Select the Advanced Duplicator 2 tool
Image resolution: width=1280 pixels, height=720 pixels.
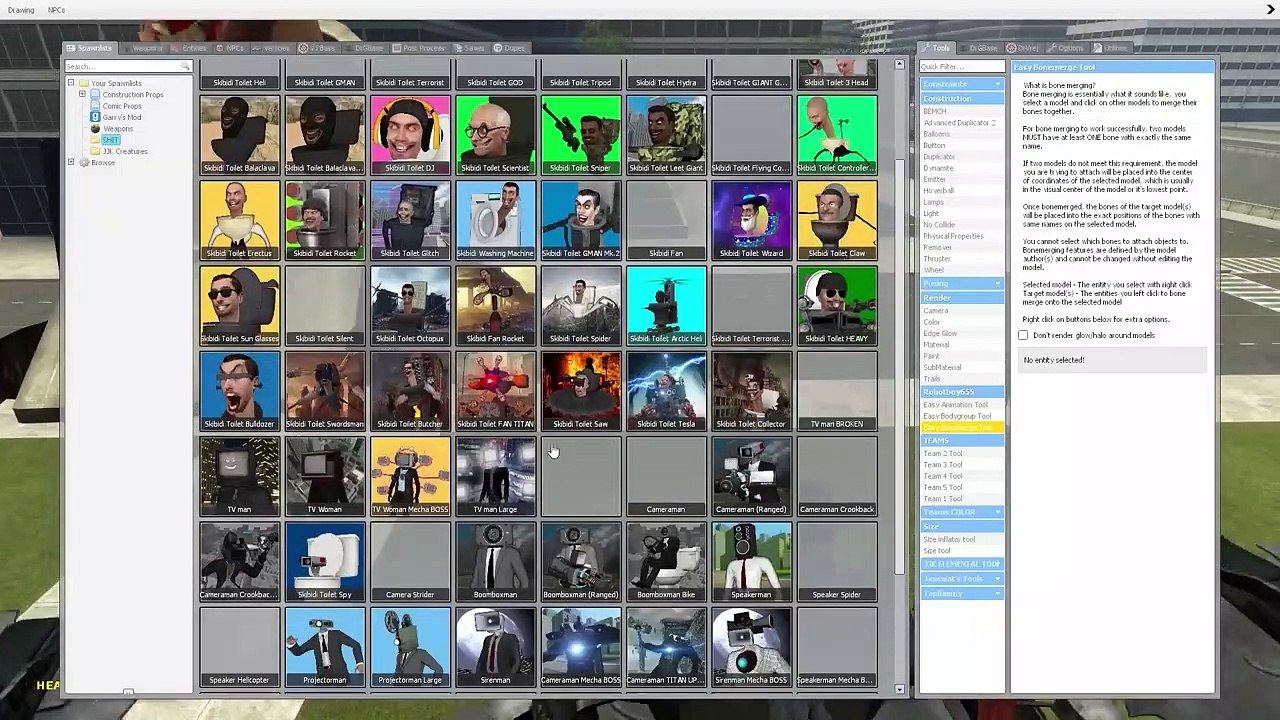pos(960,123)
